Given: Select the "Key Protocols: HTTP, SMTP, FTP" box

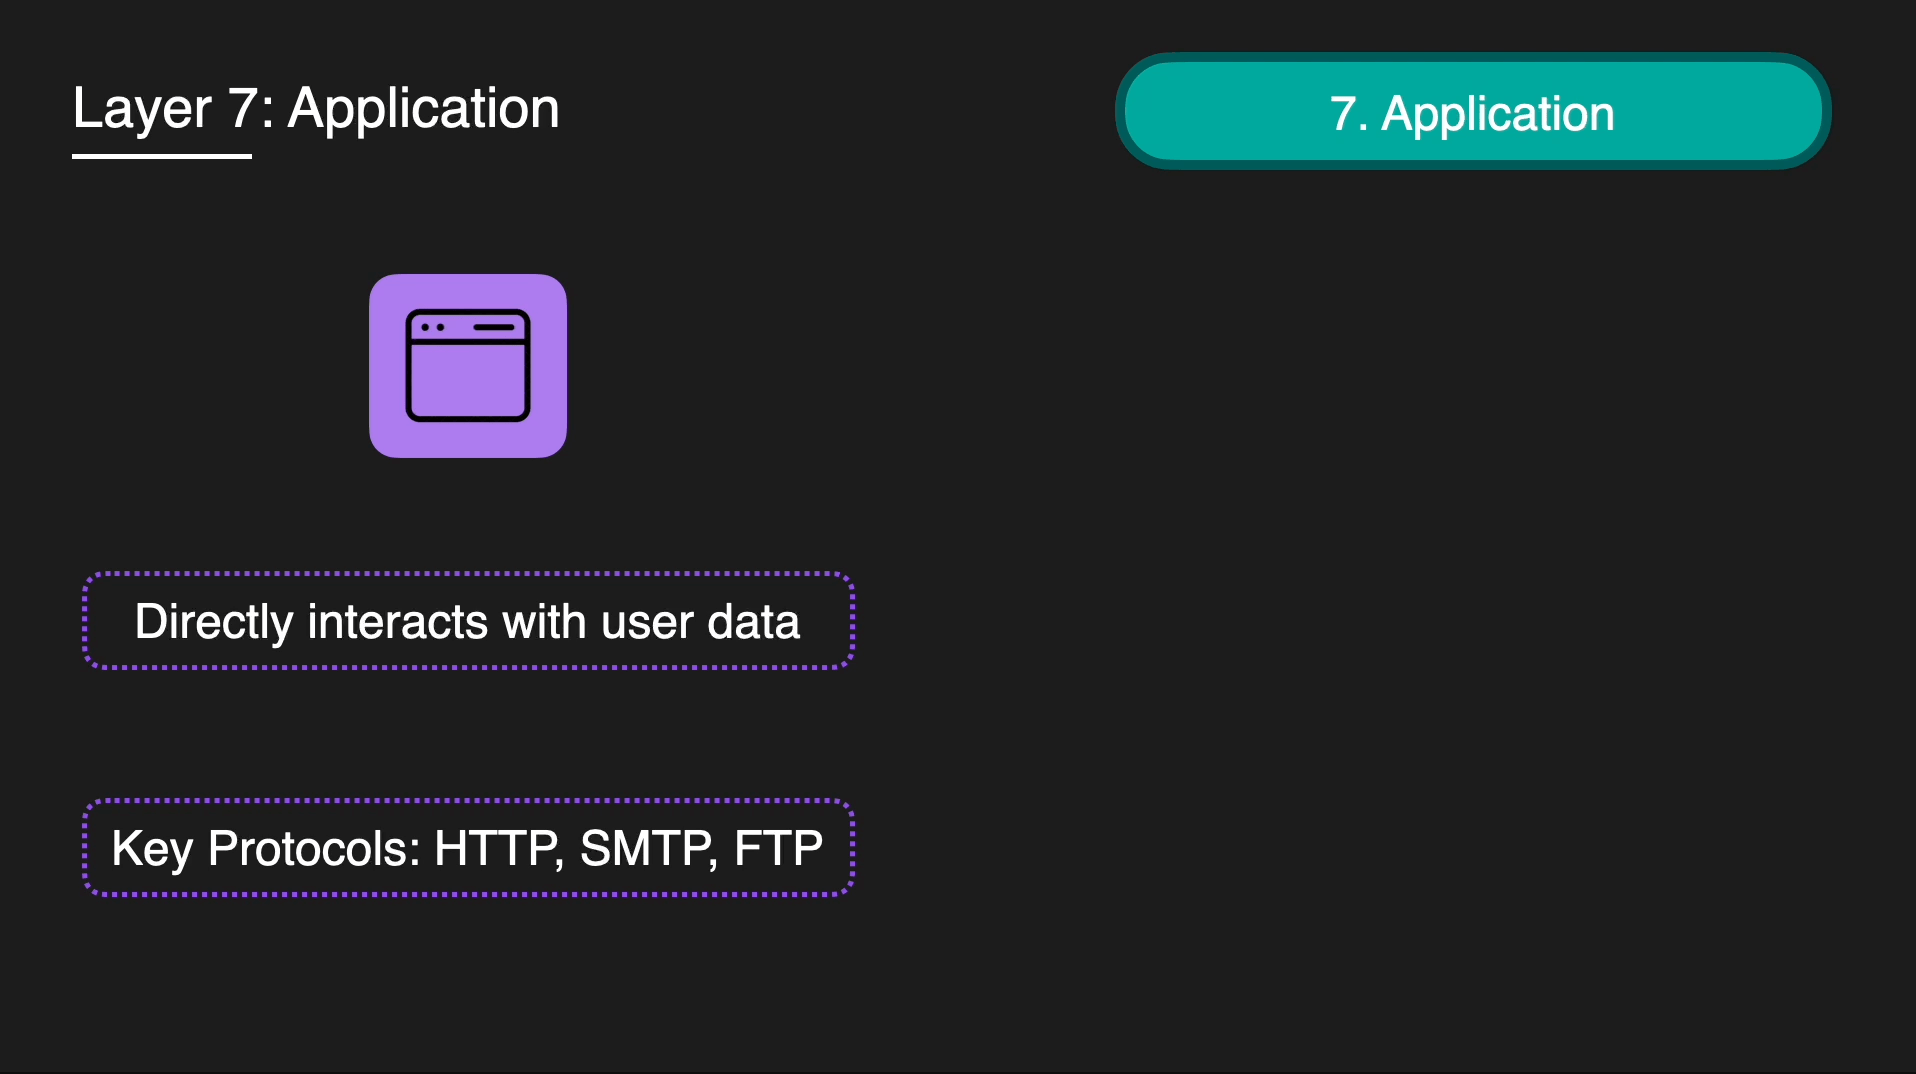Looking at the screenshot, I should click(468, 848).
